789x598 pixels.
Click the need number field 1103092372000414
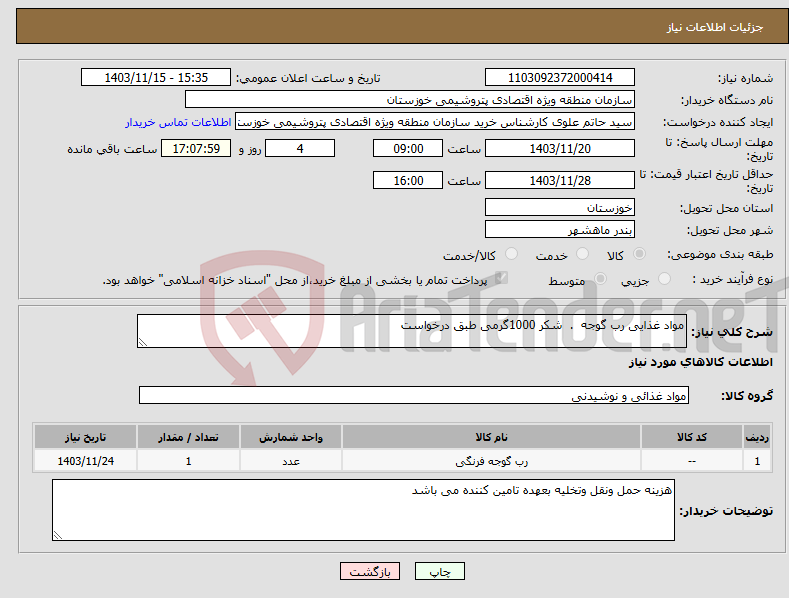pos(560,78)
